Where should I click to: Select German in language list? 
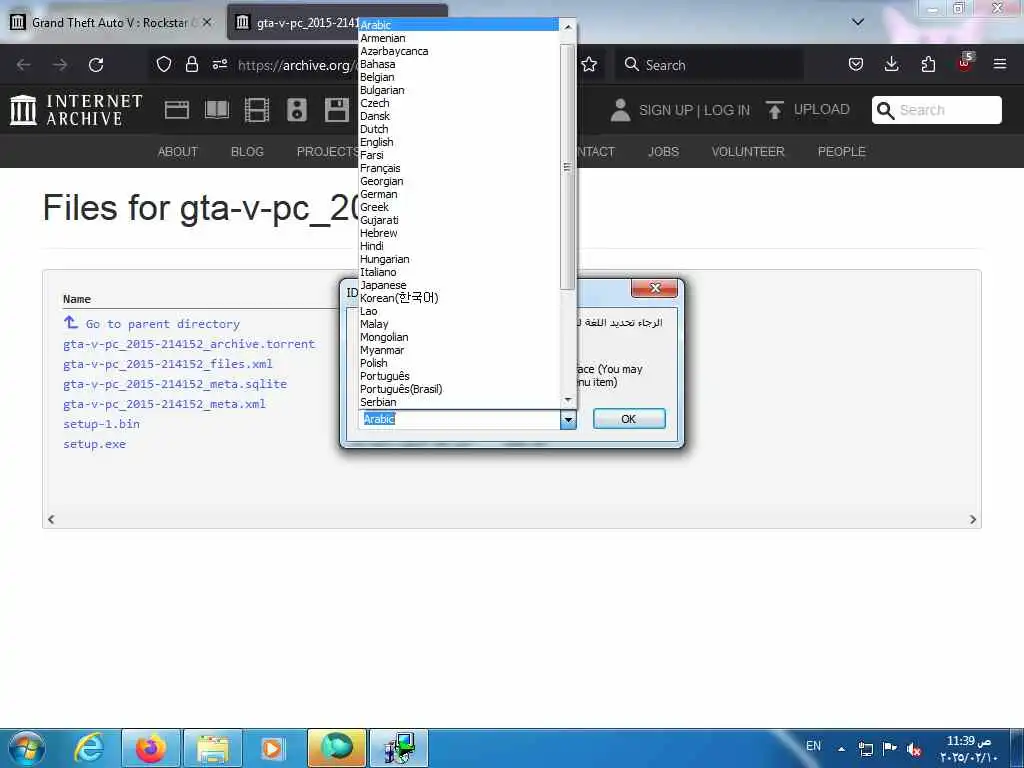pos(458,194)
